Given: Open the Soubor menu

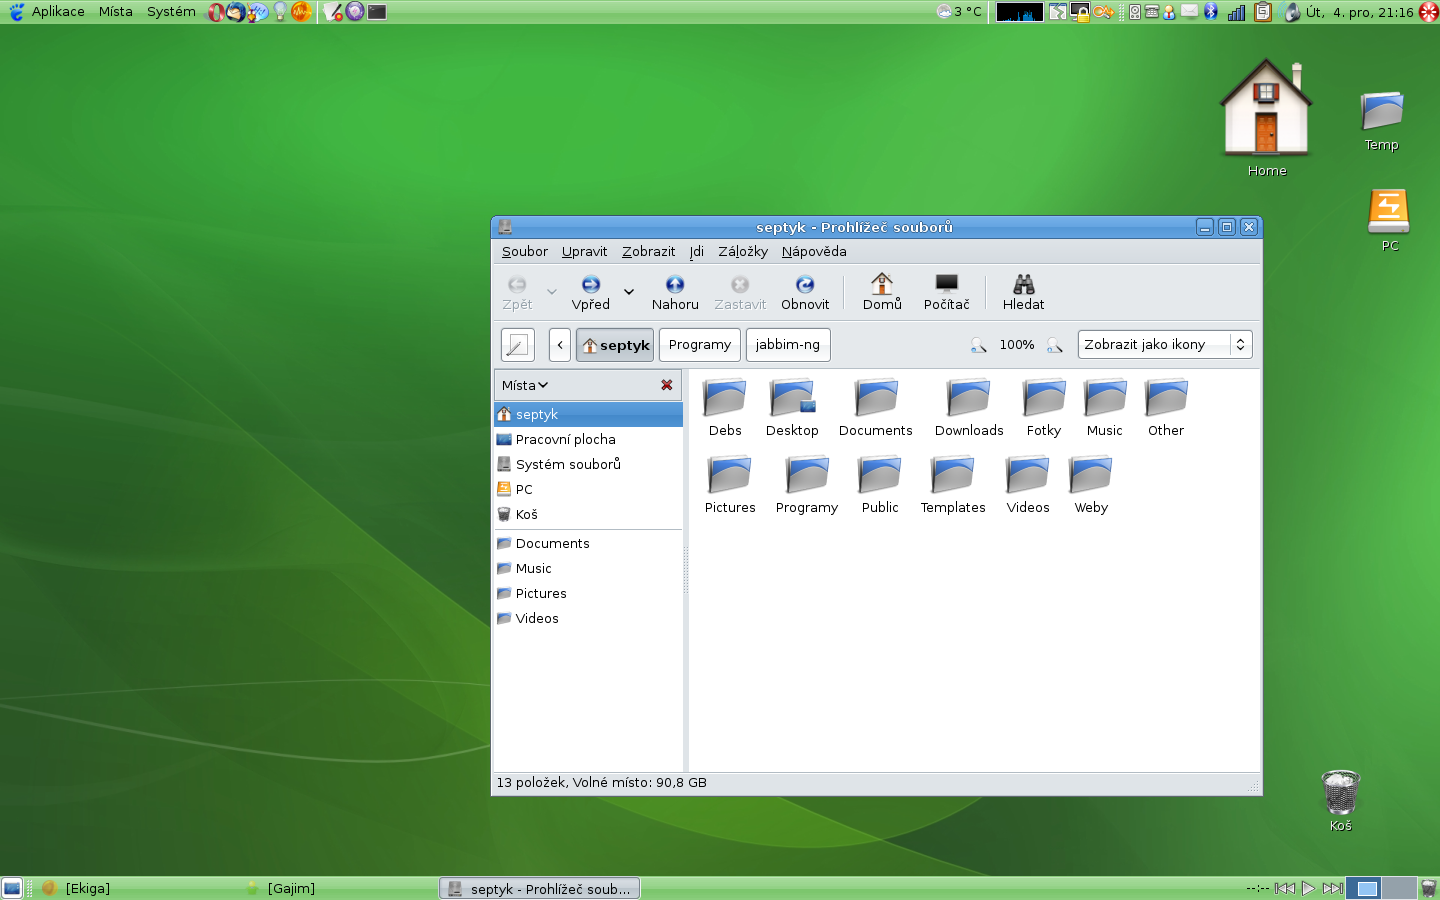Looking at the screenshot, I should (525, 252).
